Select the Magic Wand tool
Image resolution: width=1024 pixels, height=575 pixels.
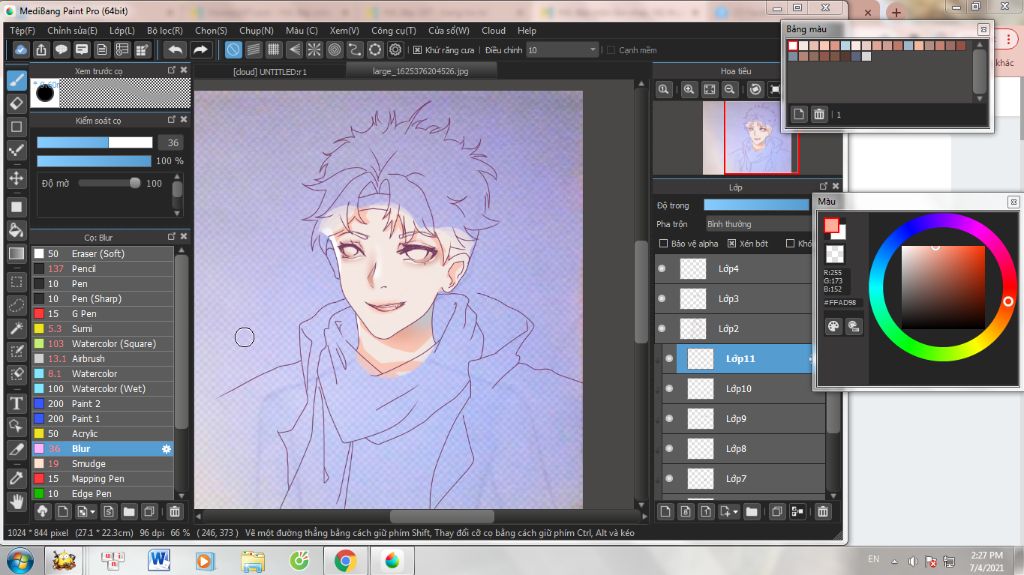tap(16, 328)
